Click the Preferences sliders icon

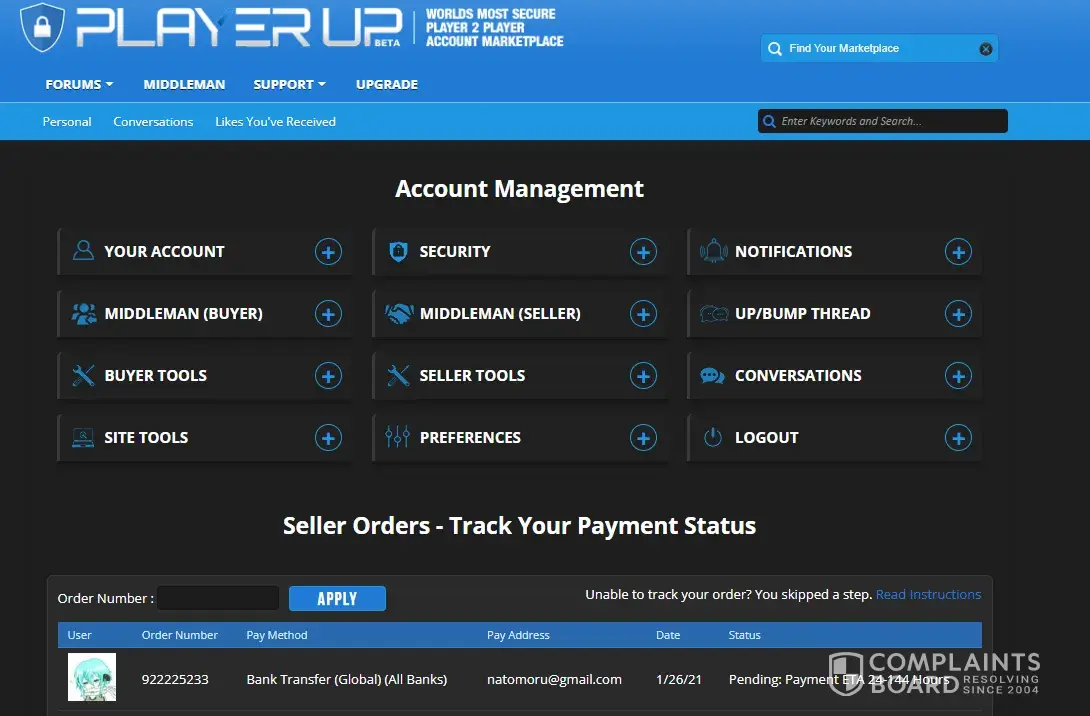(x=398, y=438)
